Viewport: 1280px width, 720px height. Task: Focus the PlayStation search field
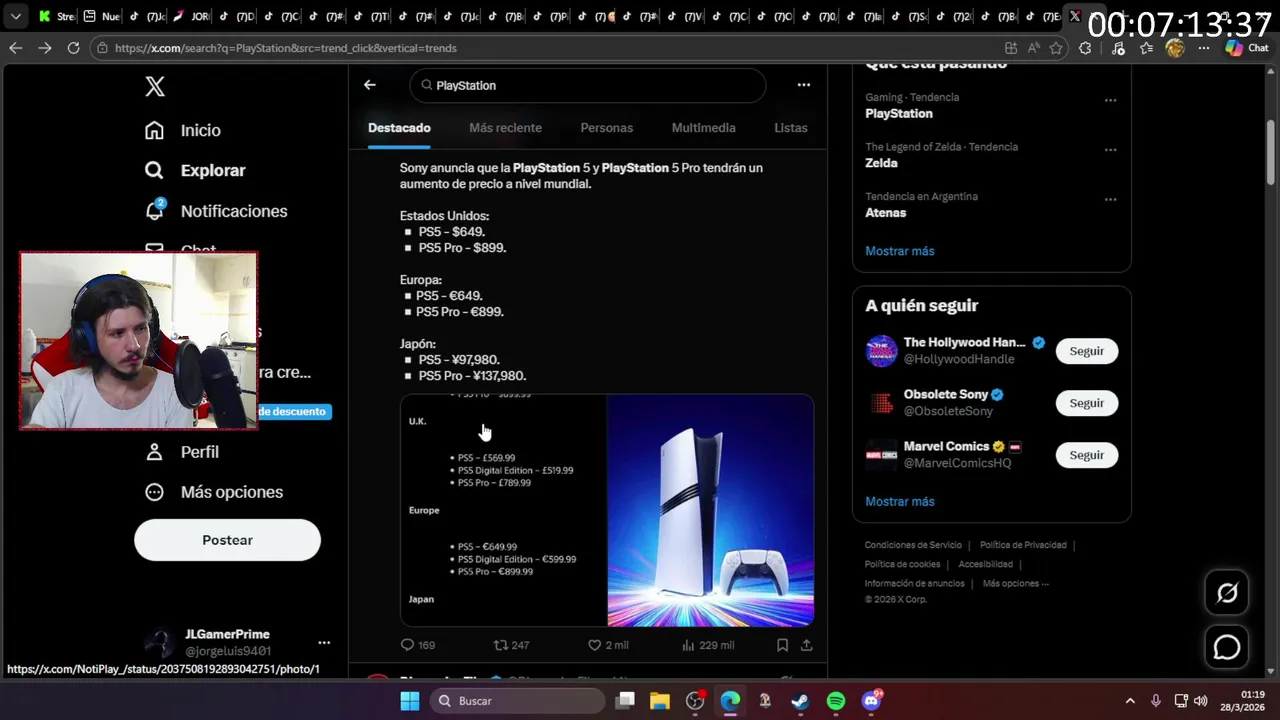click(588, 85)
